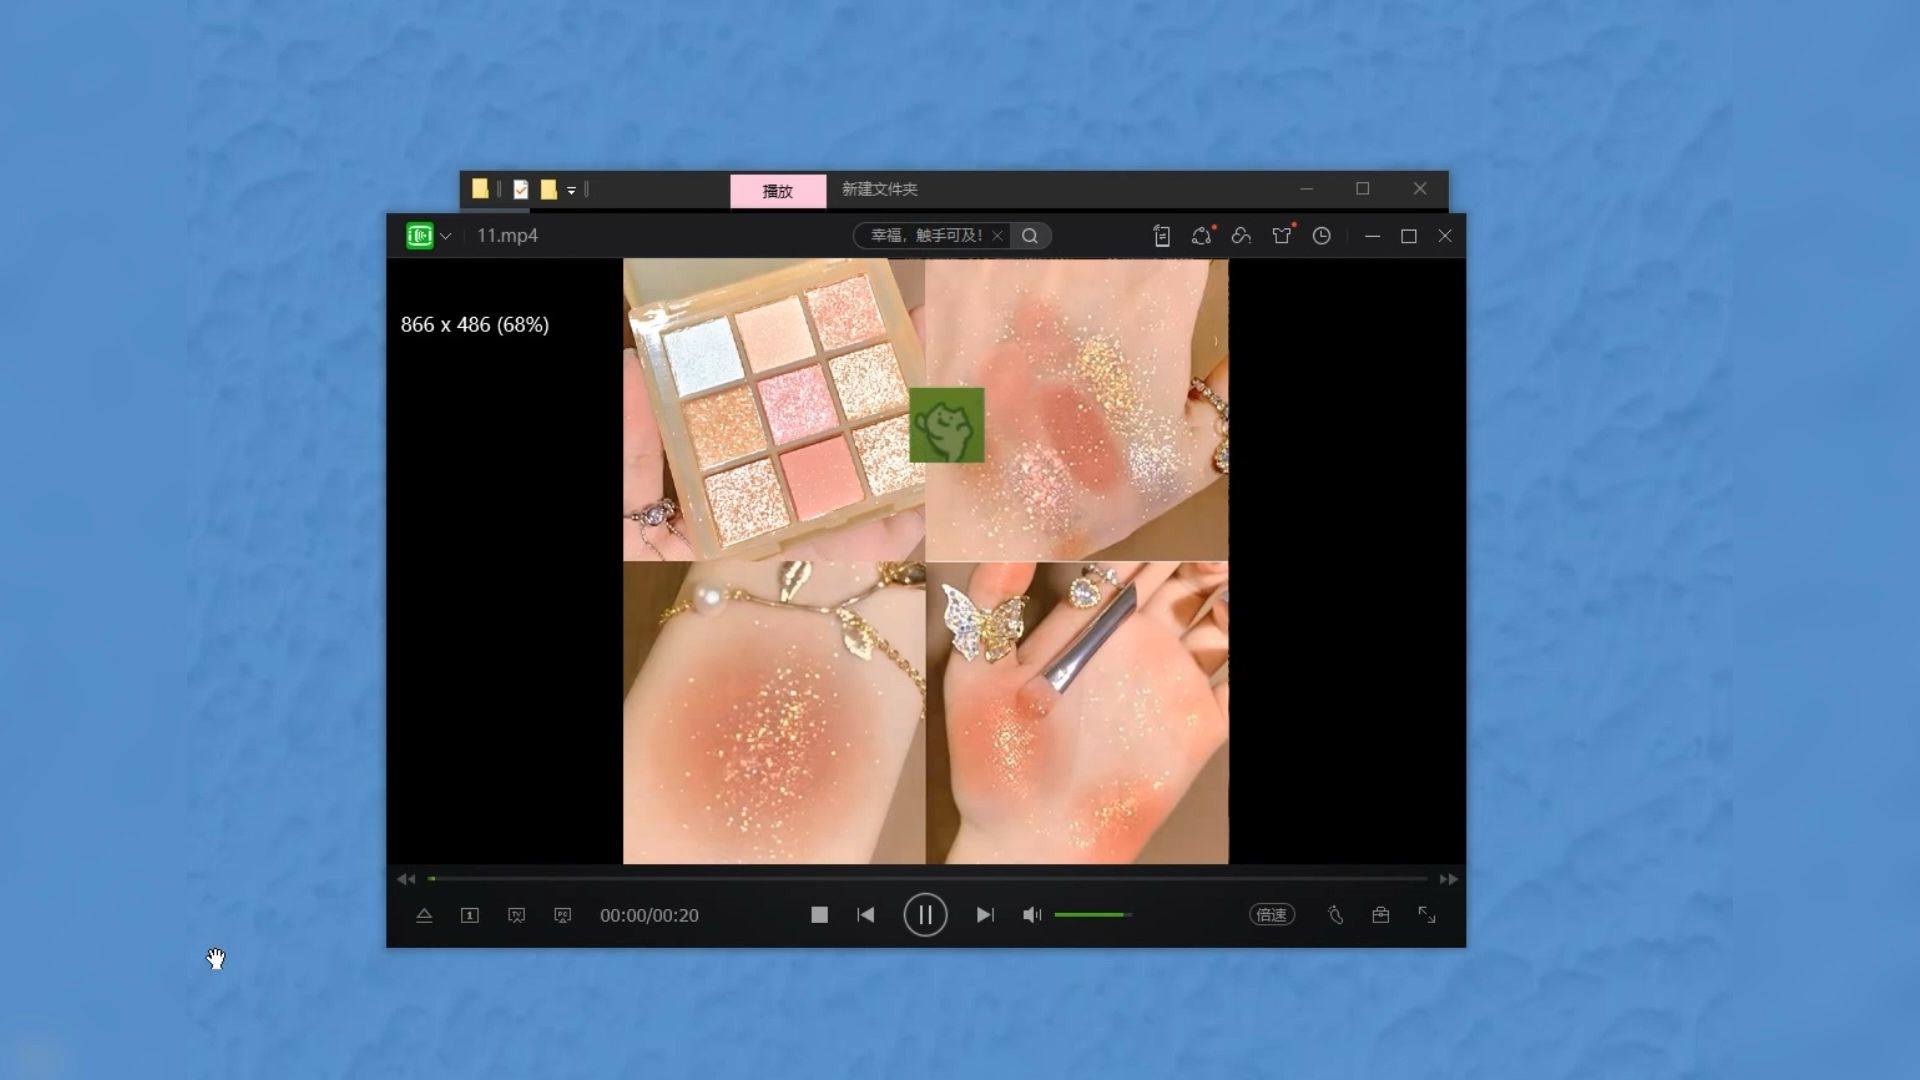The width and height of the screenshot is (1920, 1080).
Task: Enter fullscreen with the expand arrows icon
Action: 1427,915
